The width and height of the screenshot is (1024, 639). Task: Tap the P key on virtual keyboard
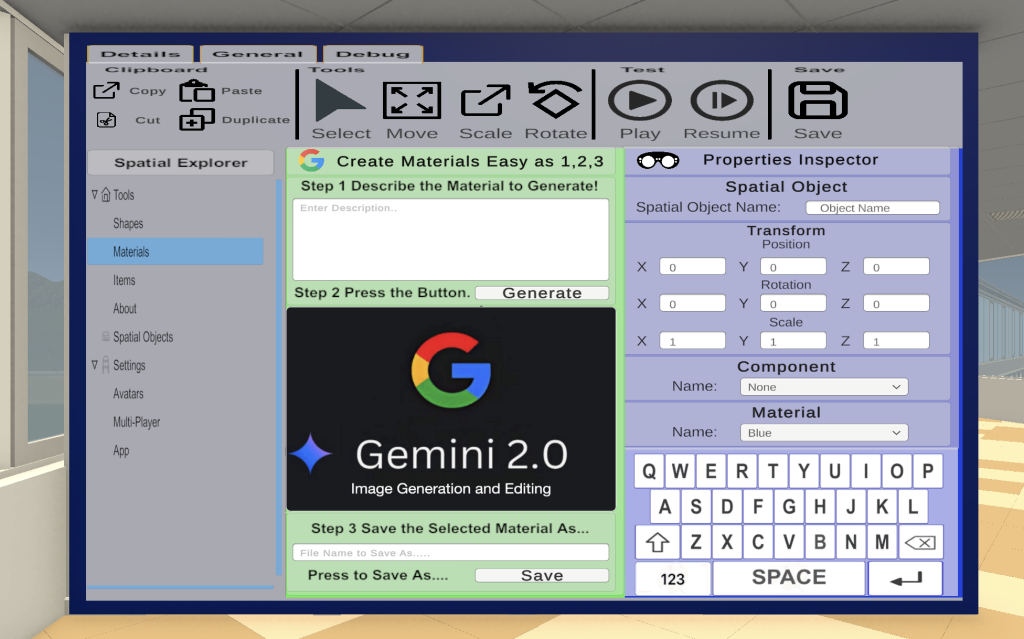927,471
